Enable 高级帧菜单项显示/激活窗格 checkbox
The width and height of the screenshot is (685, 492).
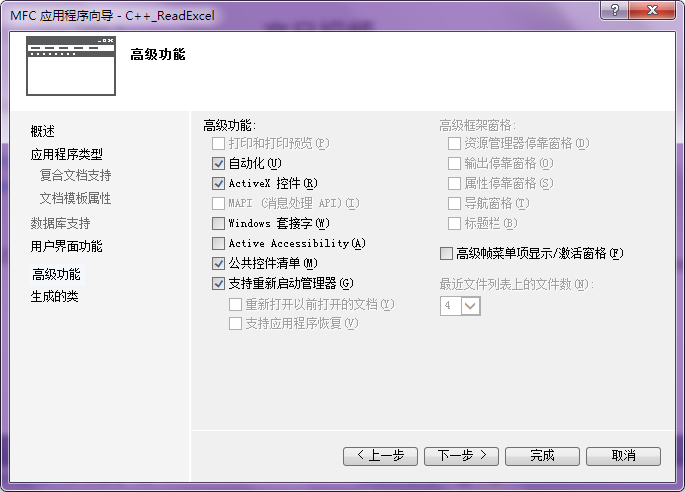(446, 253)
